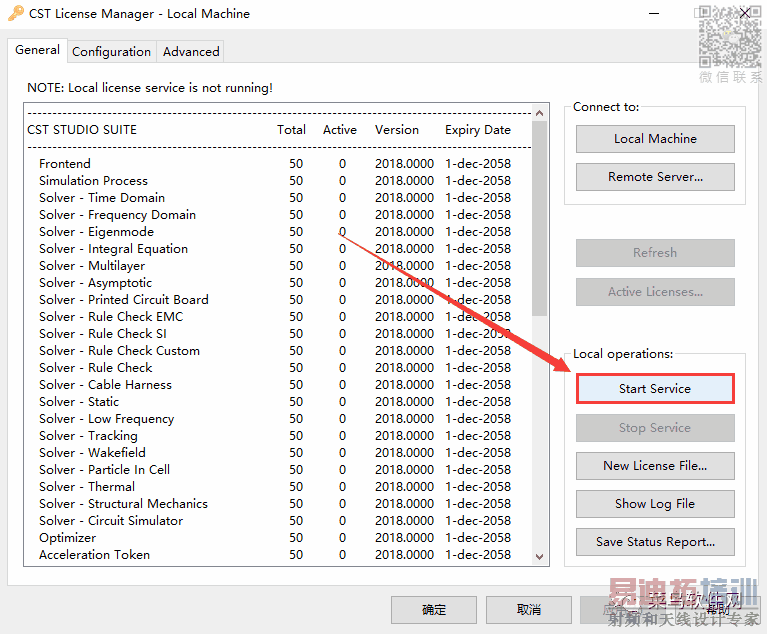Select Solver - Integral Equation row
The image size is (767, 634).
click(x=275, y=249)
